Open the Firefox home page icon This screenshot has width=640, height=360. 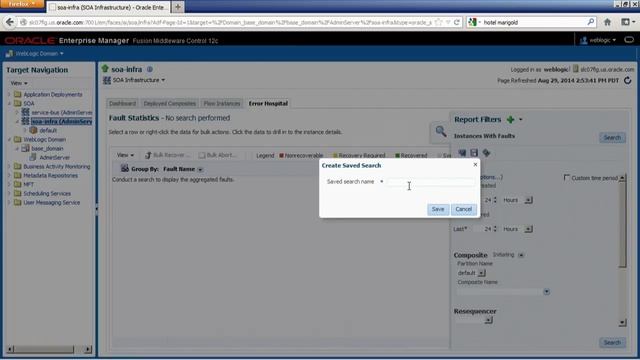(x=607, y=22)
